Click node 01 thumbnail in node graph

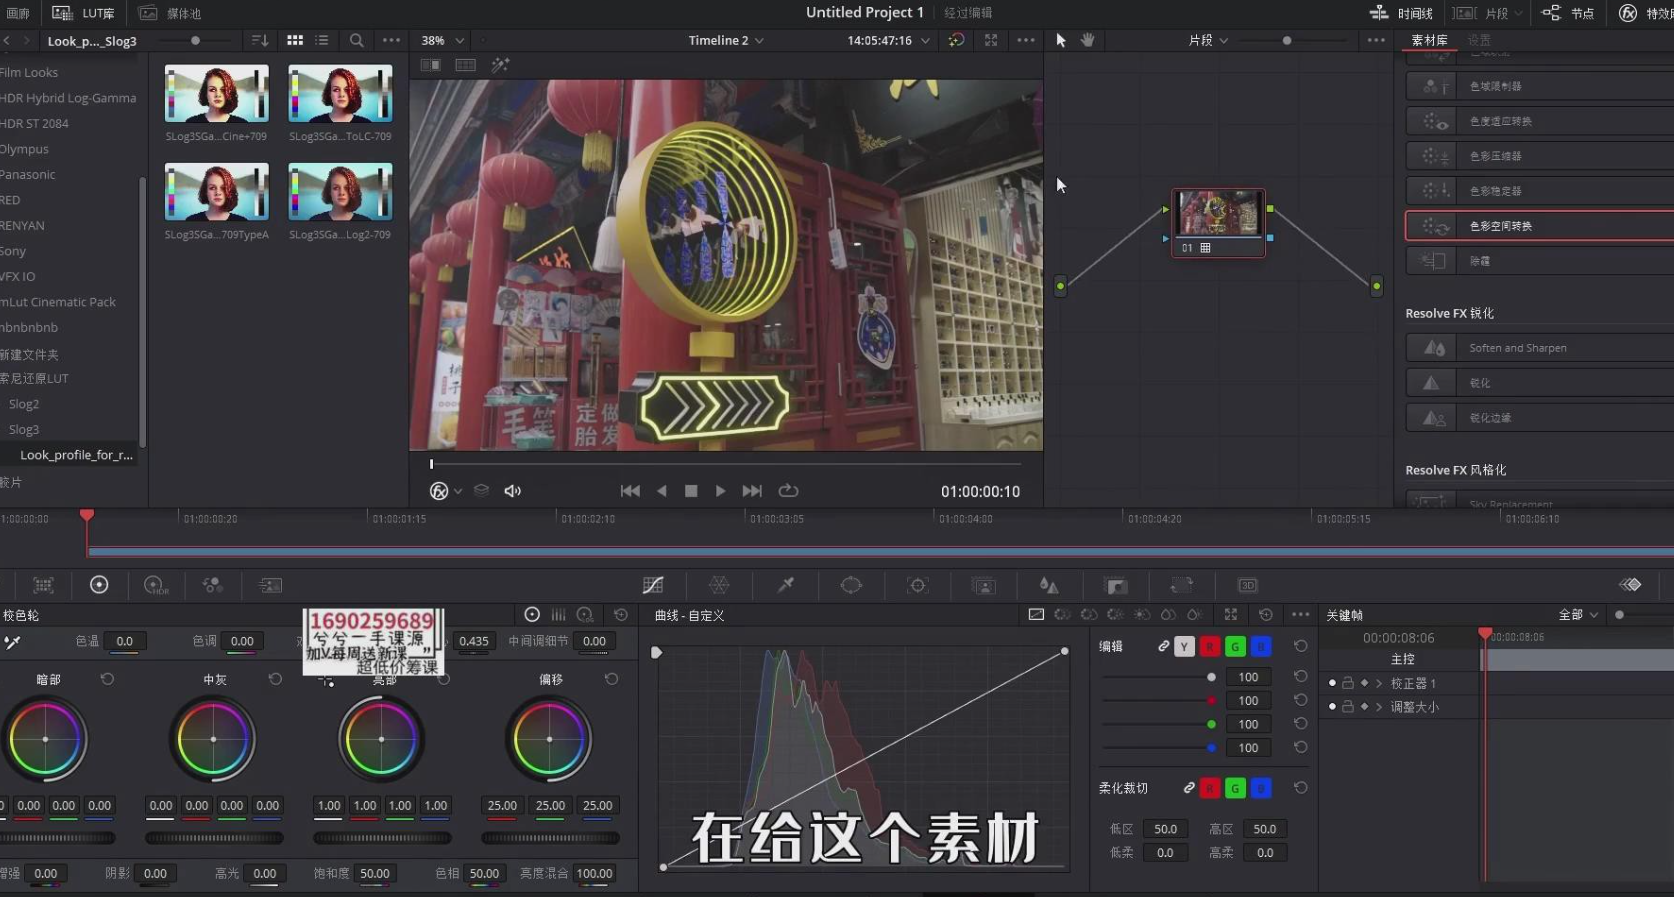(1218, 214)
